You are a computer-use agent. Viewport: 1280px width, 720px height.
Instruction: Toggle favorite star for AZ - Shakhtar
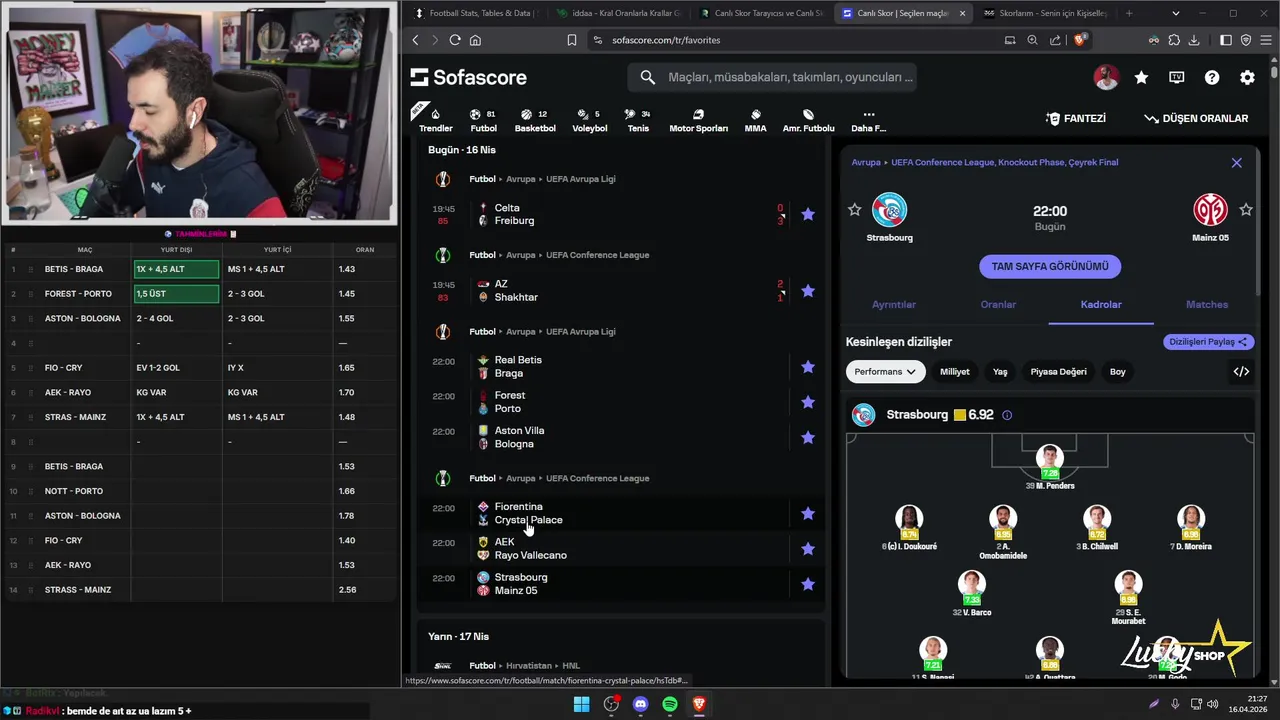point(808,291)
